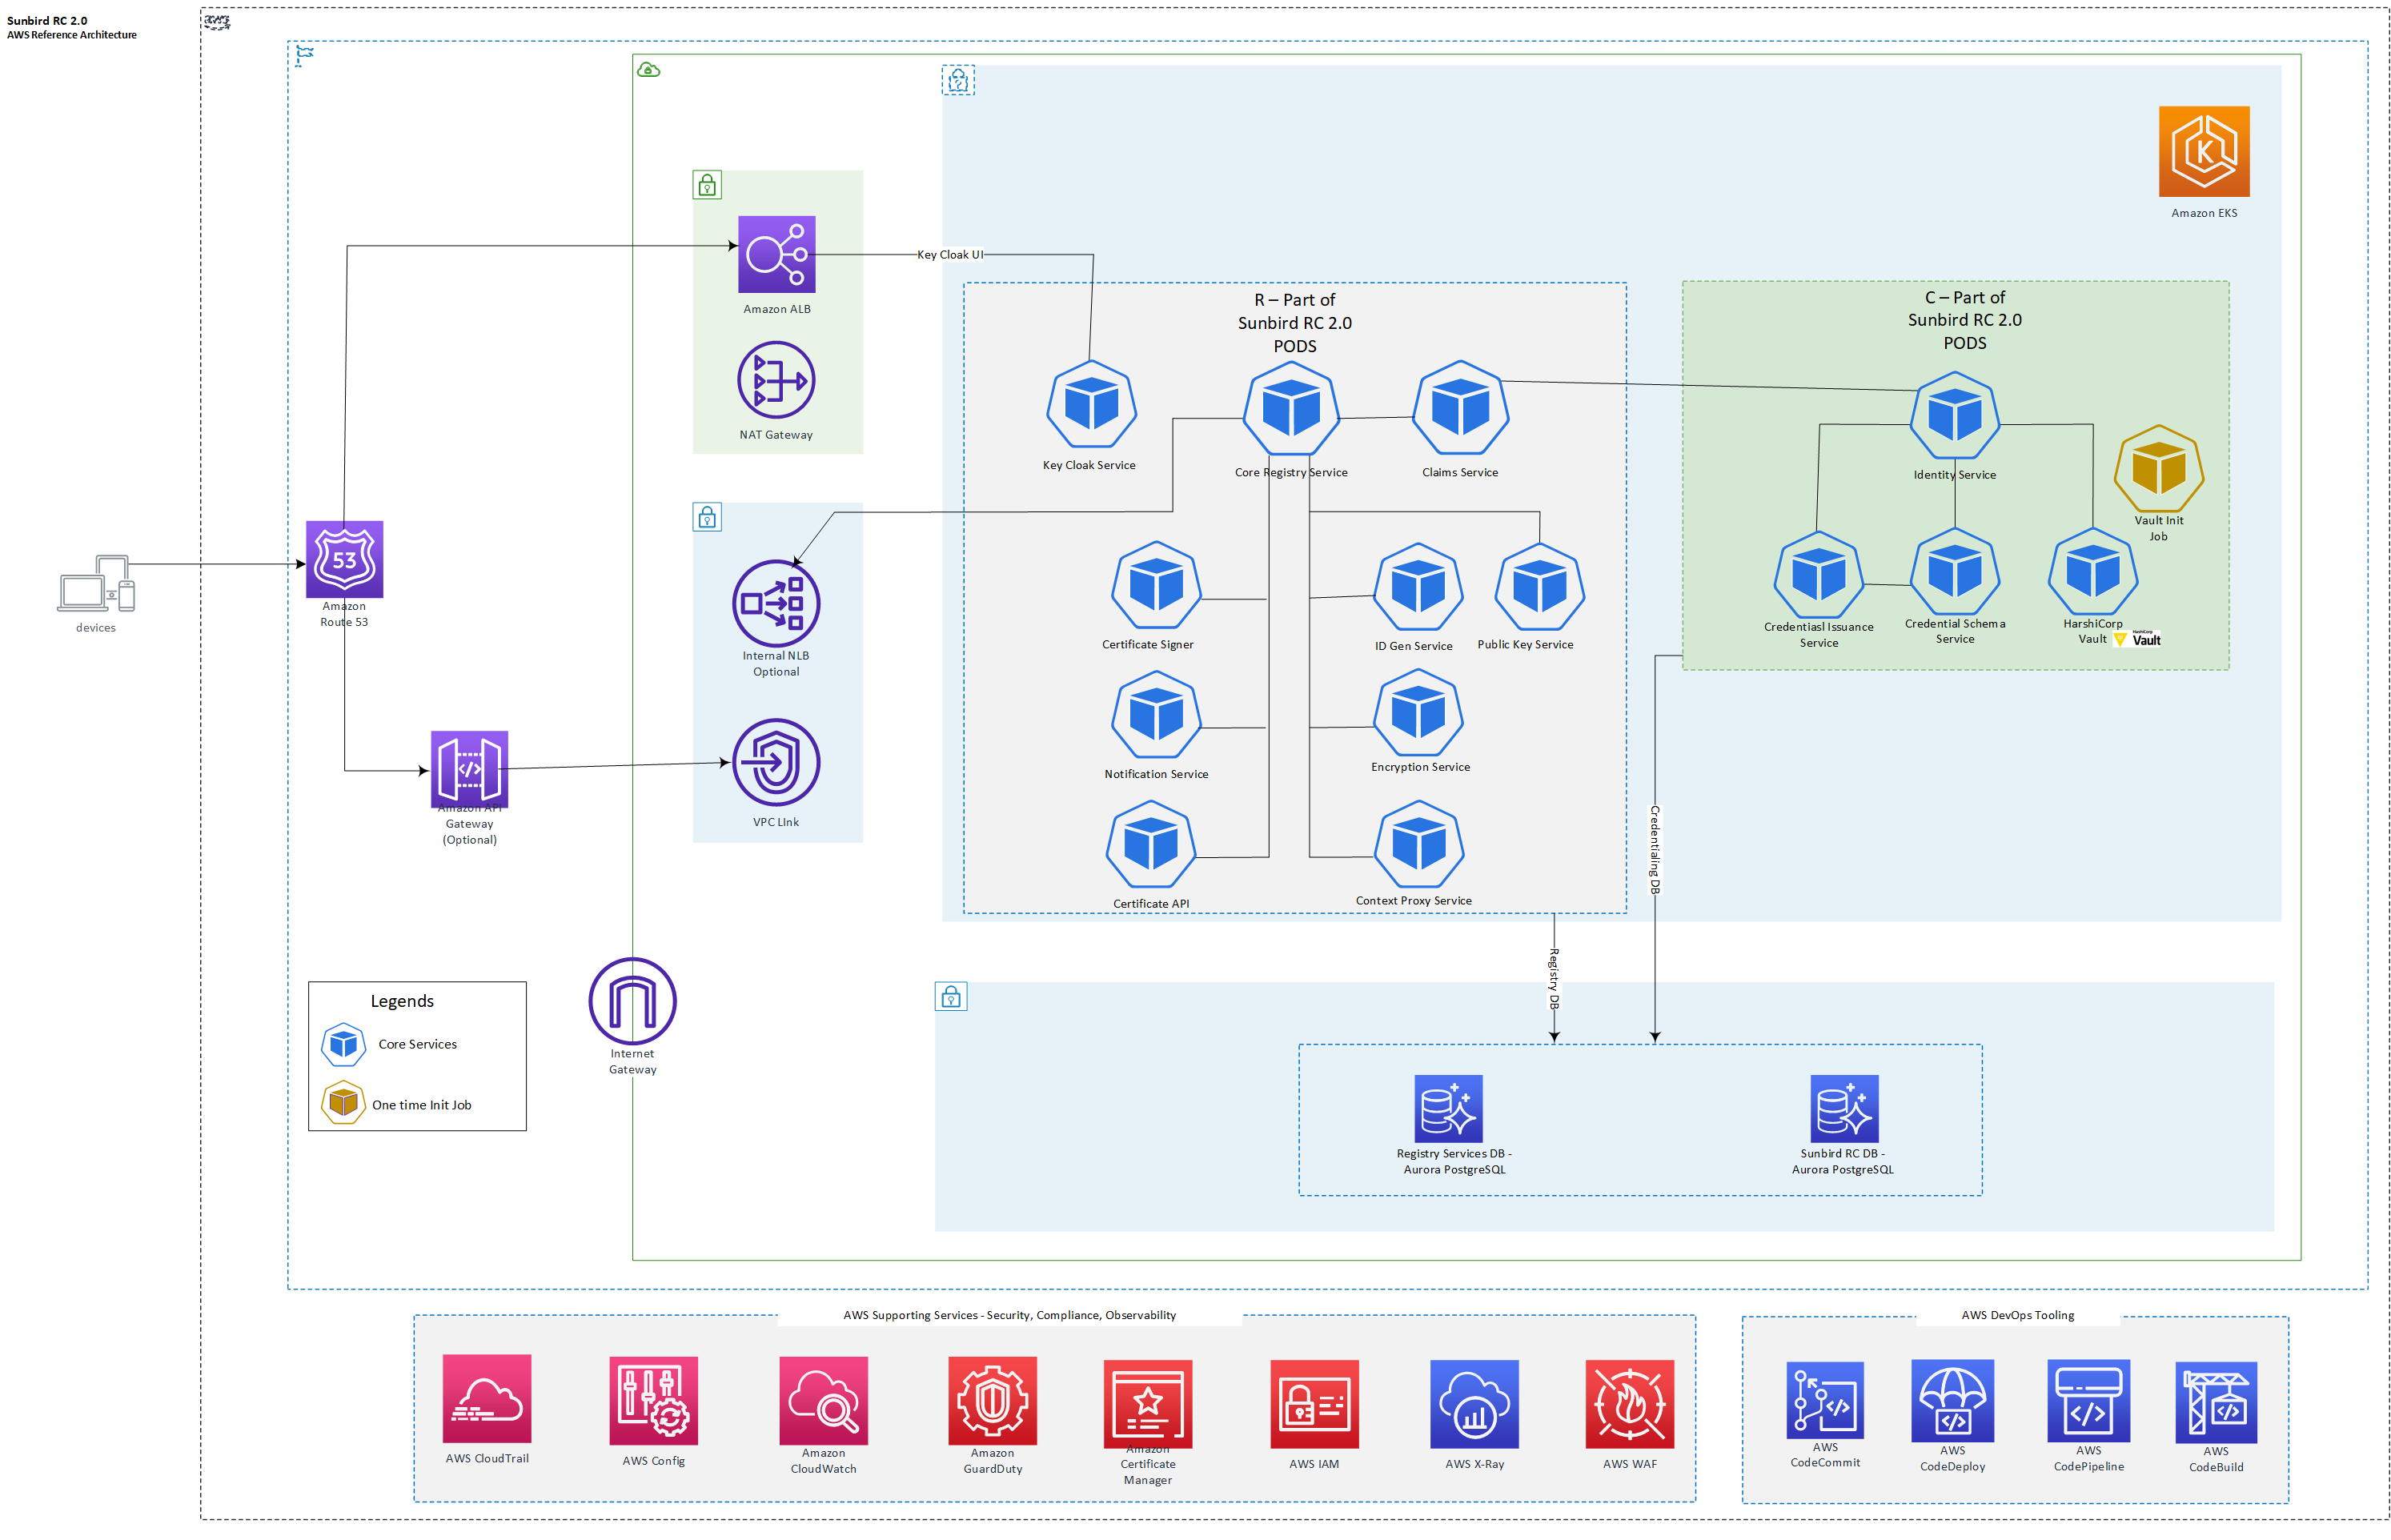Click the AWS X-Ray icon
The image size is (2391, 1540).
pos(1474,1403)
